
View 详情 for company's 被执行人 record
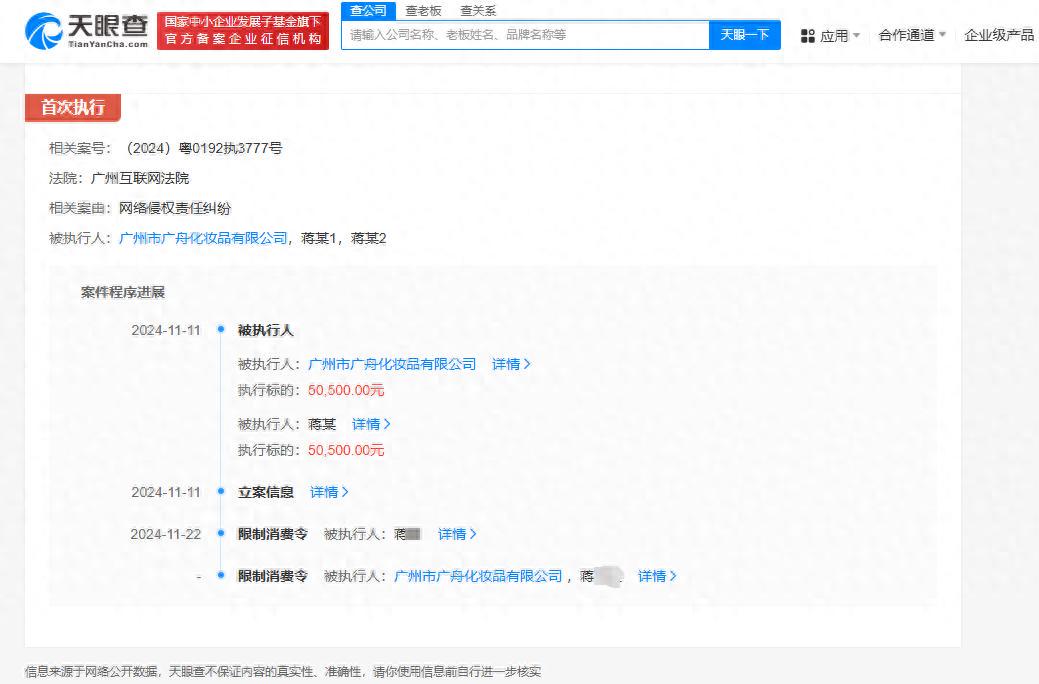tap(510, 364)
